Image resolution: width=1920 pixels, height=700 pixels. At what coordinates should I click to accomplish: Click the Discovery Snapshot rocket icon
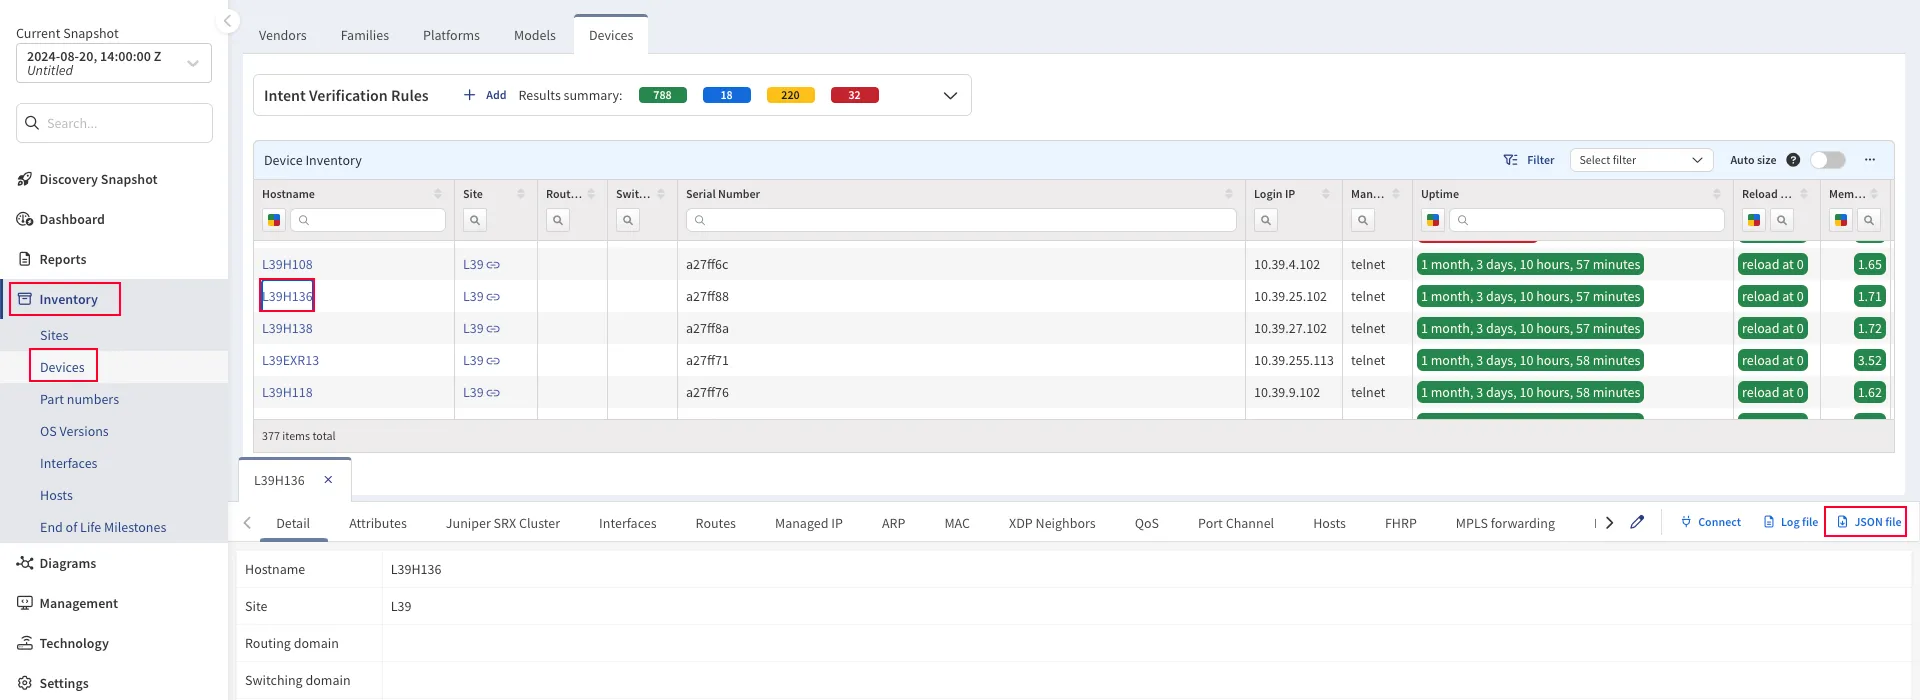25,180
